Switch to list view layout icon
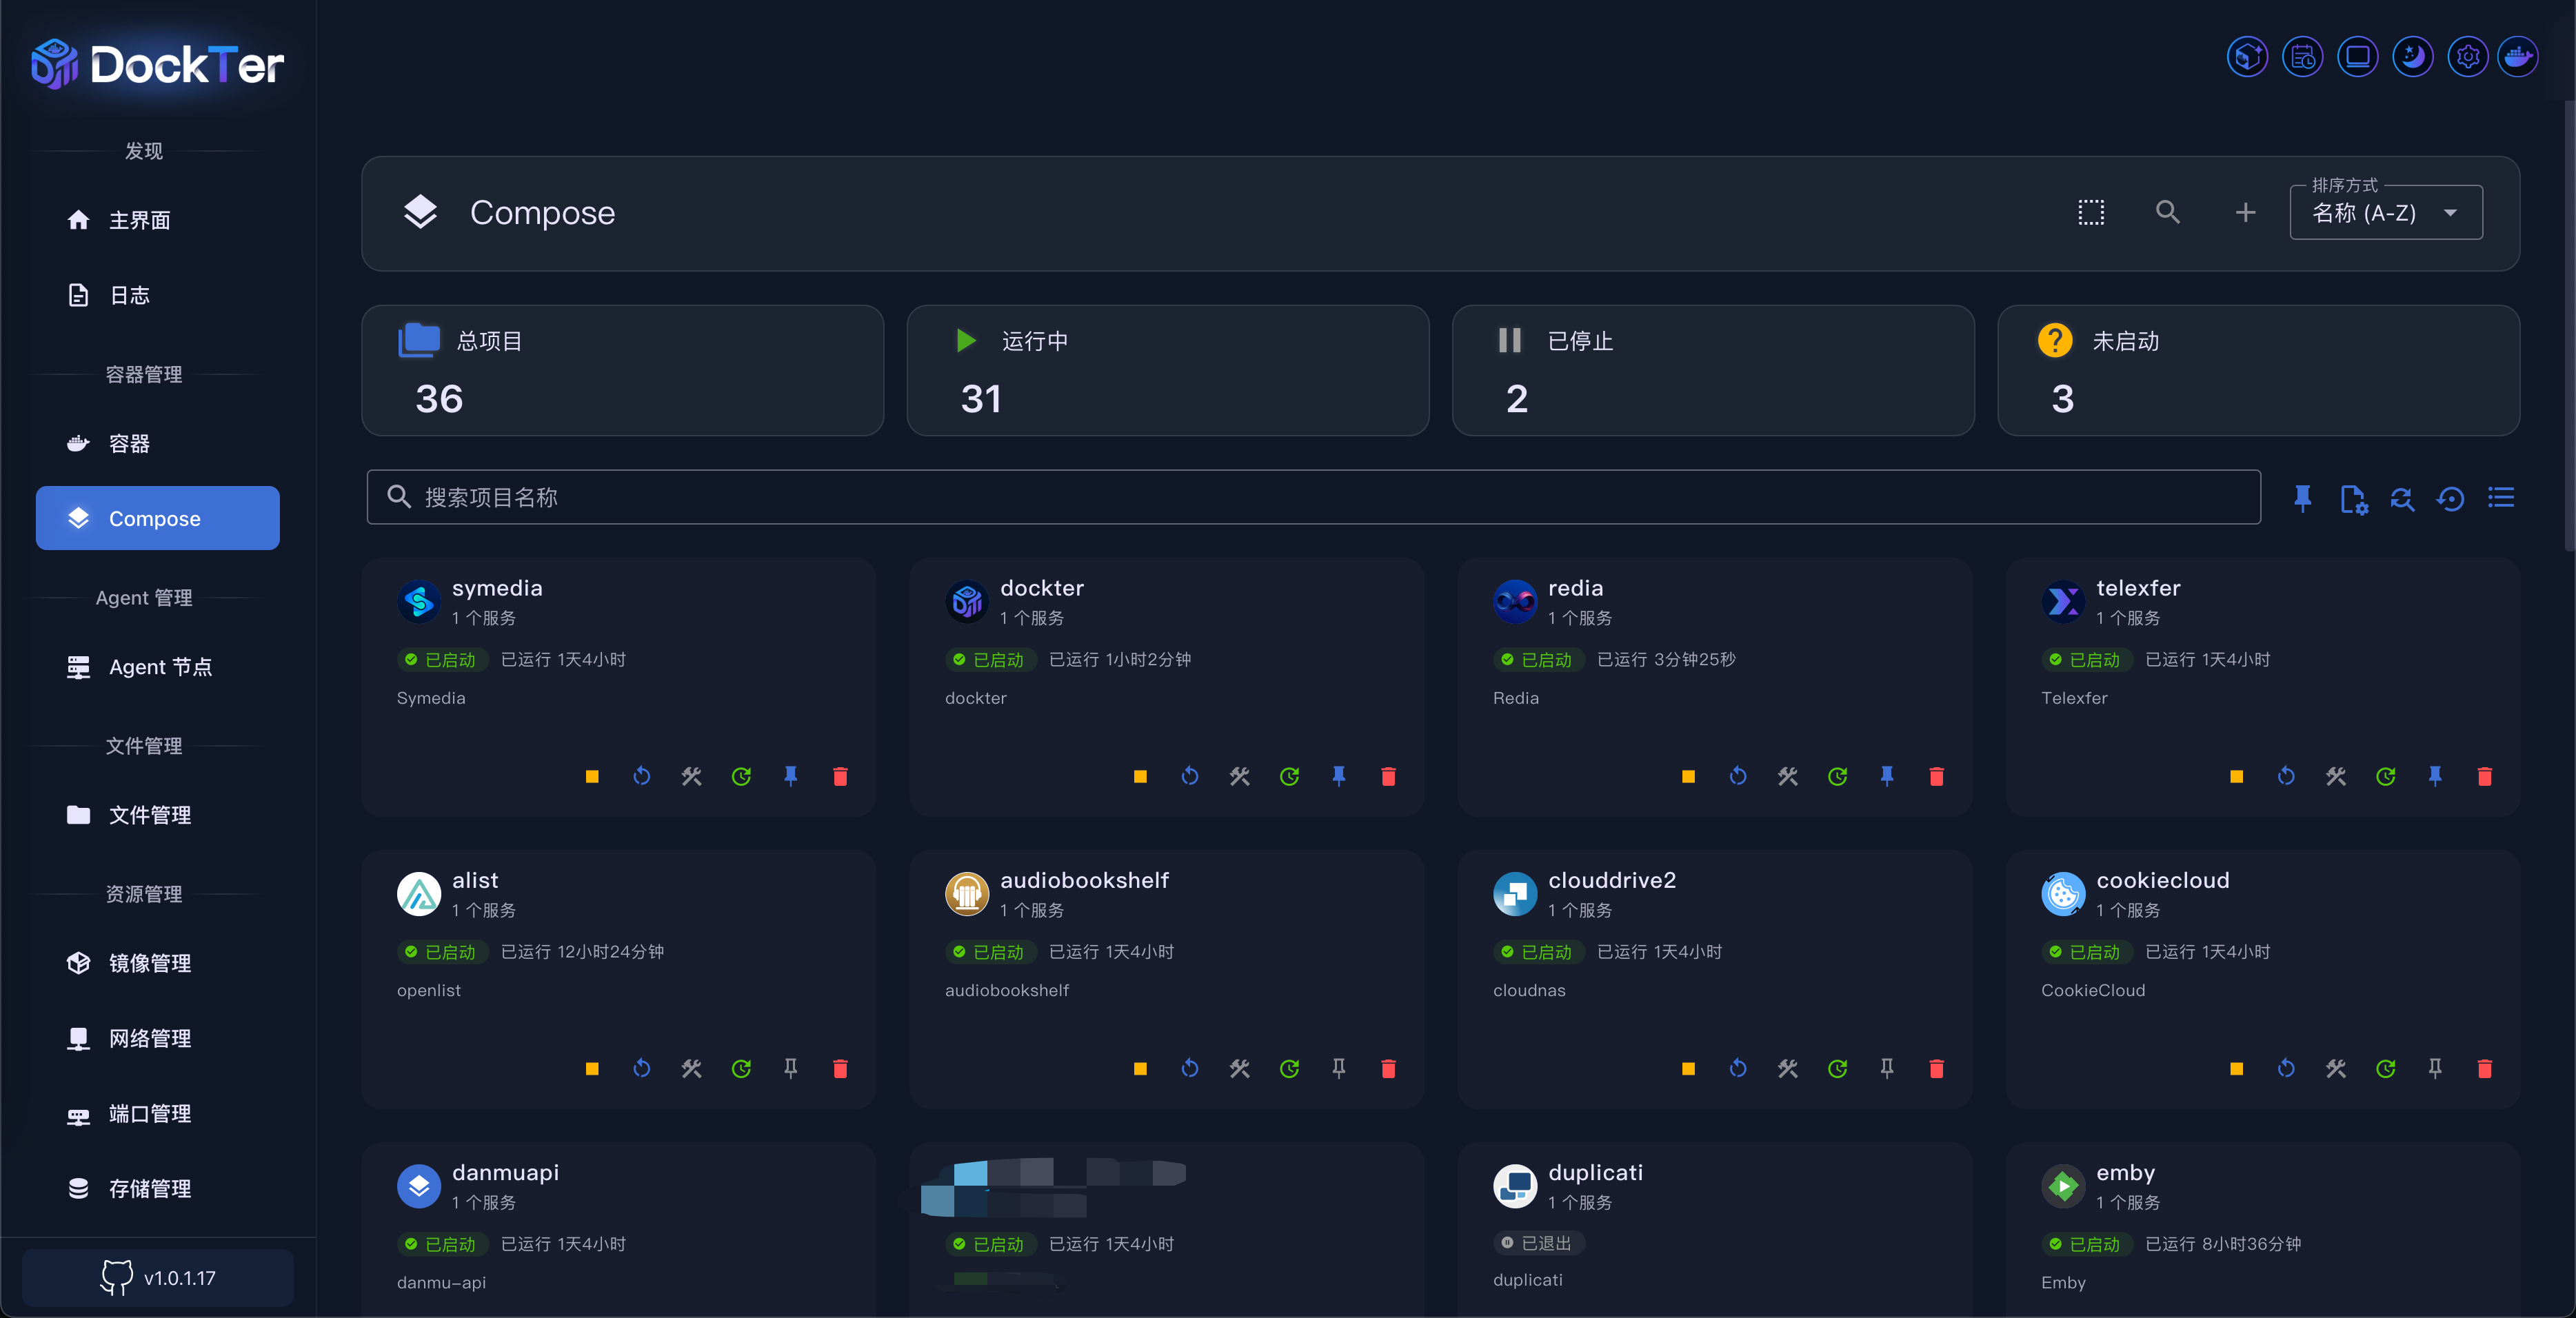Viewport: 2576px width, 1318px height. pyautogui.click(x=2501, y=498)
